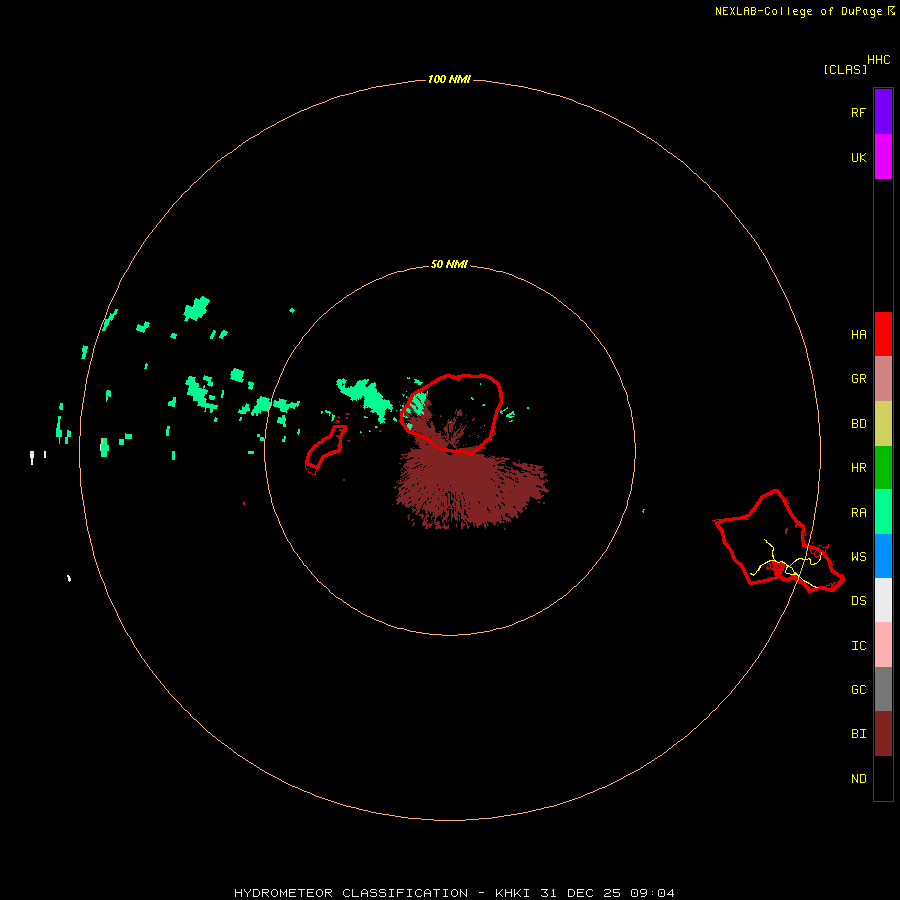Image resolution: width=900 pixels, height=900 pixels.
Task: Click the RA legend label
Action: coord(859,512)
